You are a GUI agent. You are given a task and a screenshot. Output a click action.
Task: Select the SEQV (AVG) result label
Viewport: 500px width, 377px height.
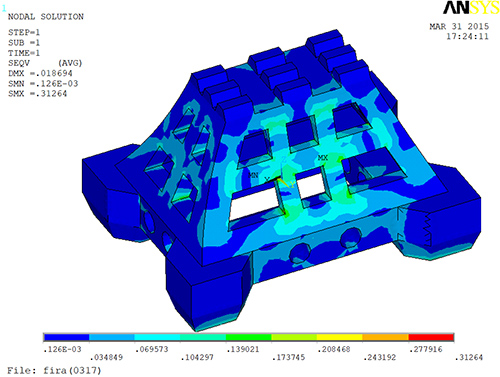pos(45,63)
